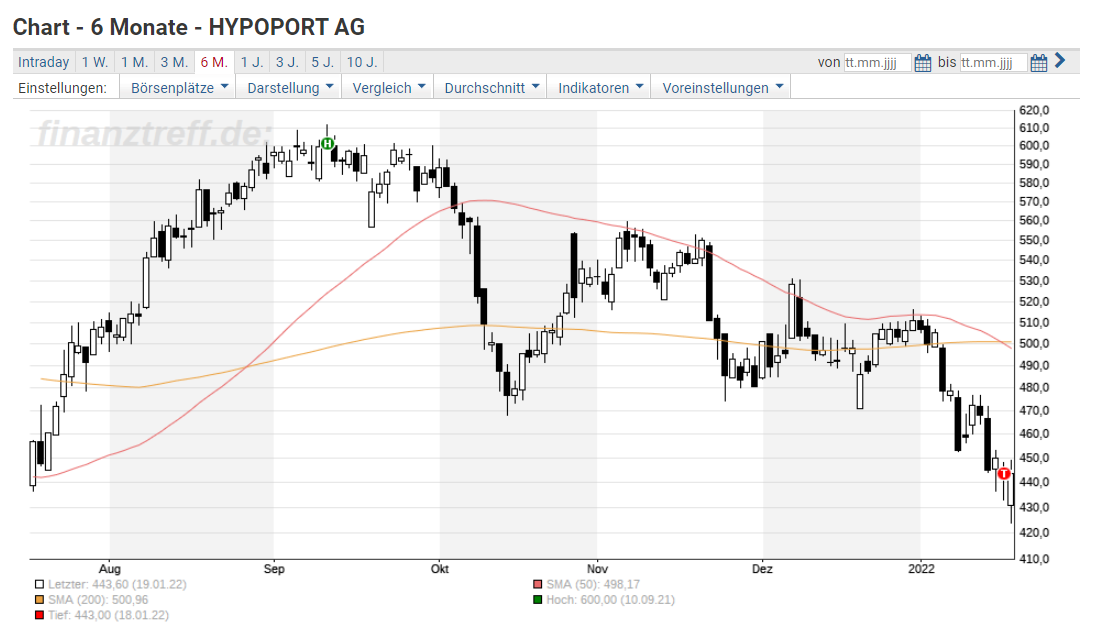Click the blue arrow to apply date range
Screen dimensions: 1094x641
1061,61
